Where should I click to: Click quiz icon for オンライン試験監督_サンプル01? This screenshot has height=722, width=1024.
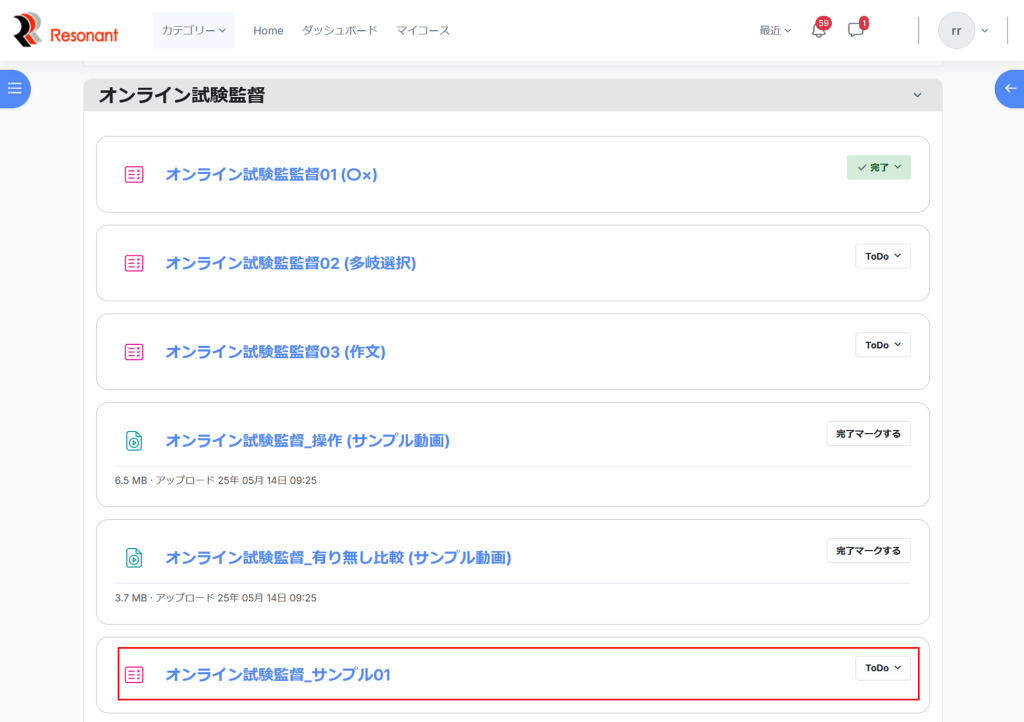pyautogui.click(x=134, y=675)
